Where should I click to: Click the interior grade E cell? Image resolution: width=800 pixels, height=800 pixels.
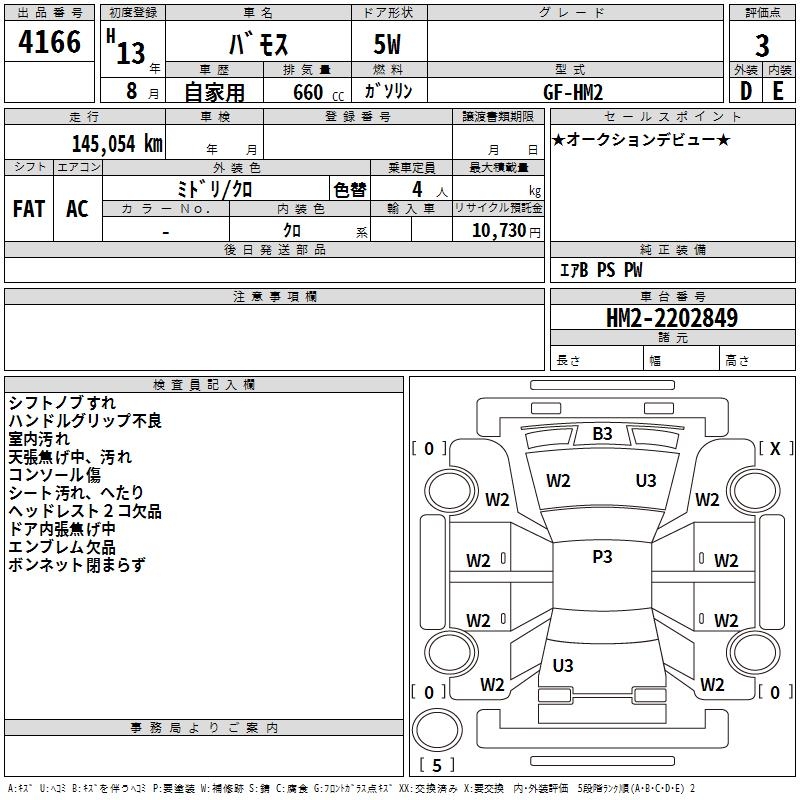(x=779, y=91)
